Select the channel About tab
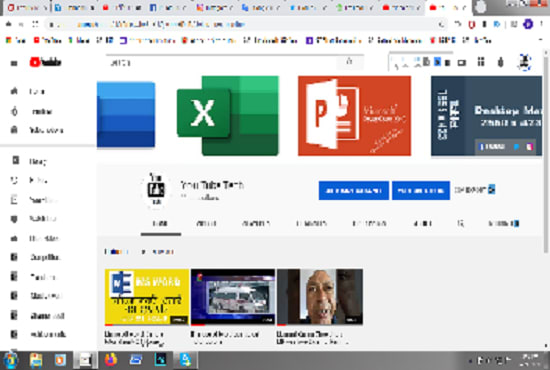Viewport: 550px width, 370px height. click(x=423, y=224)
